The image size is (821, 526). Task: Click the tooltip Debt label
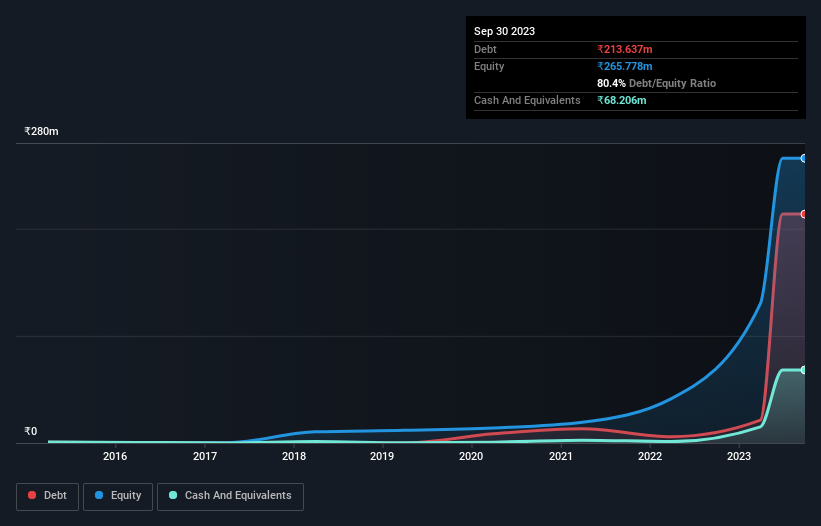coord(485,49)
